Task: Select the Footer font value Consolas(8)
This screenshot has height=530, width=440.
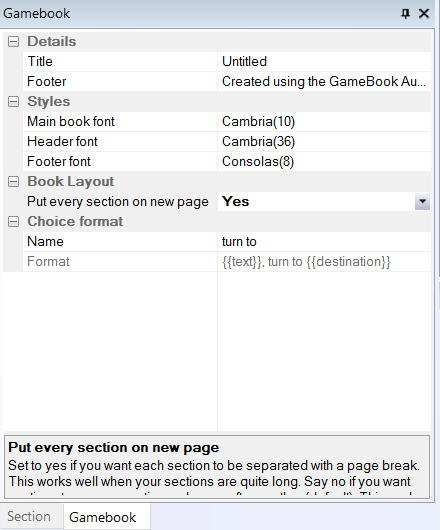Action: tap(324, 162)
